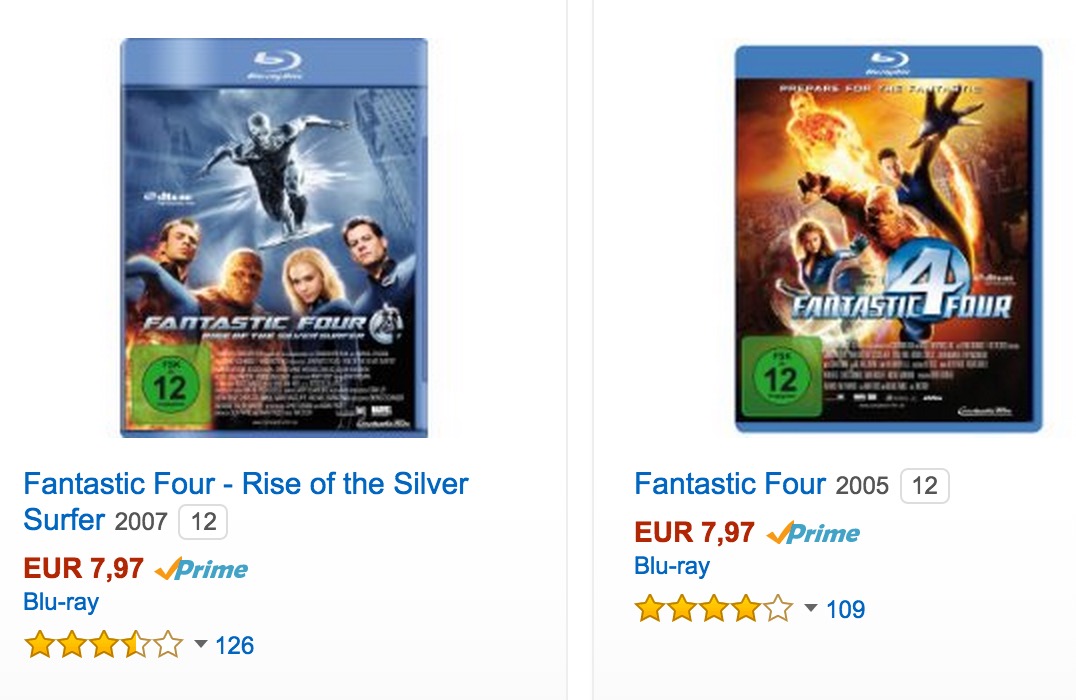The height and width of the screenshot is (700, 1076).
Task: View the 109 customer reviews
Action: click(846, 608)
